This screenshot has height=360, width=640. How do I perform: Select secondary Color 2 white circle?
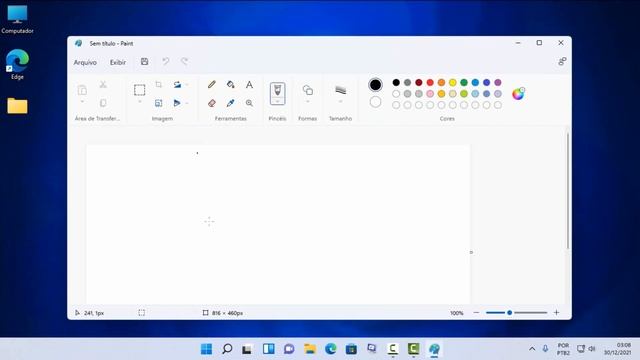(375, 102)
